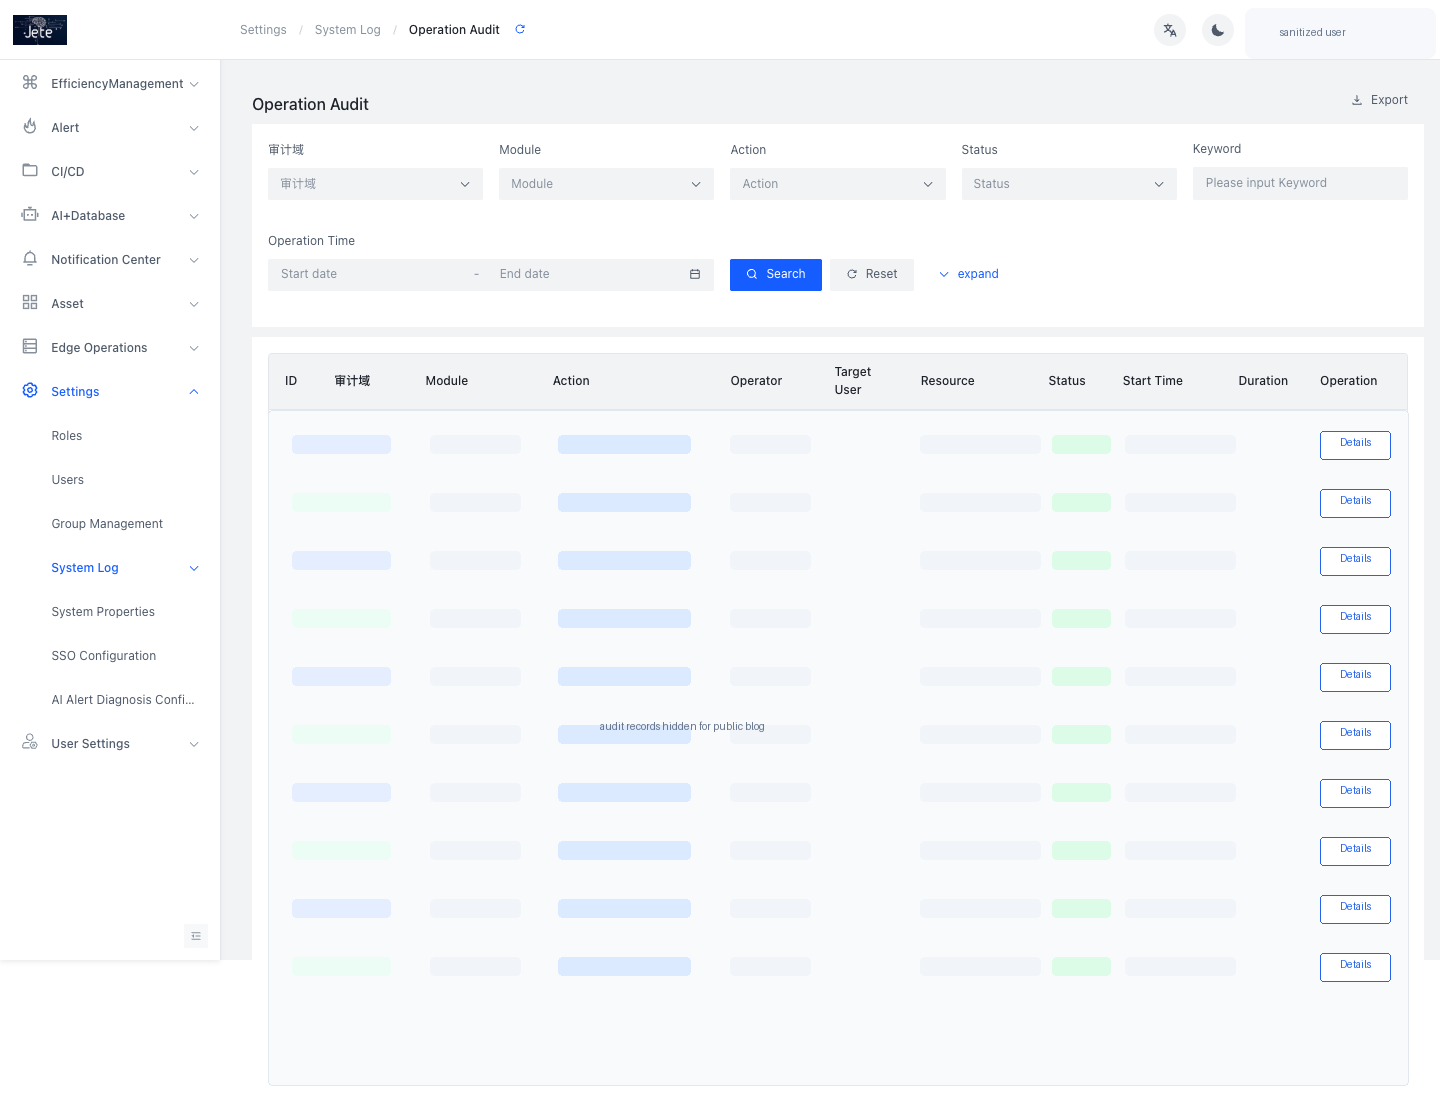Click the End date field
The width and height of the screenshot is (1440, 1109).
click(588, 274)
